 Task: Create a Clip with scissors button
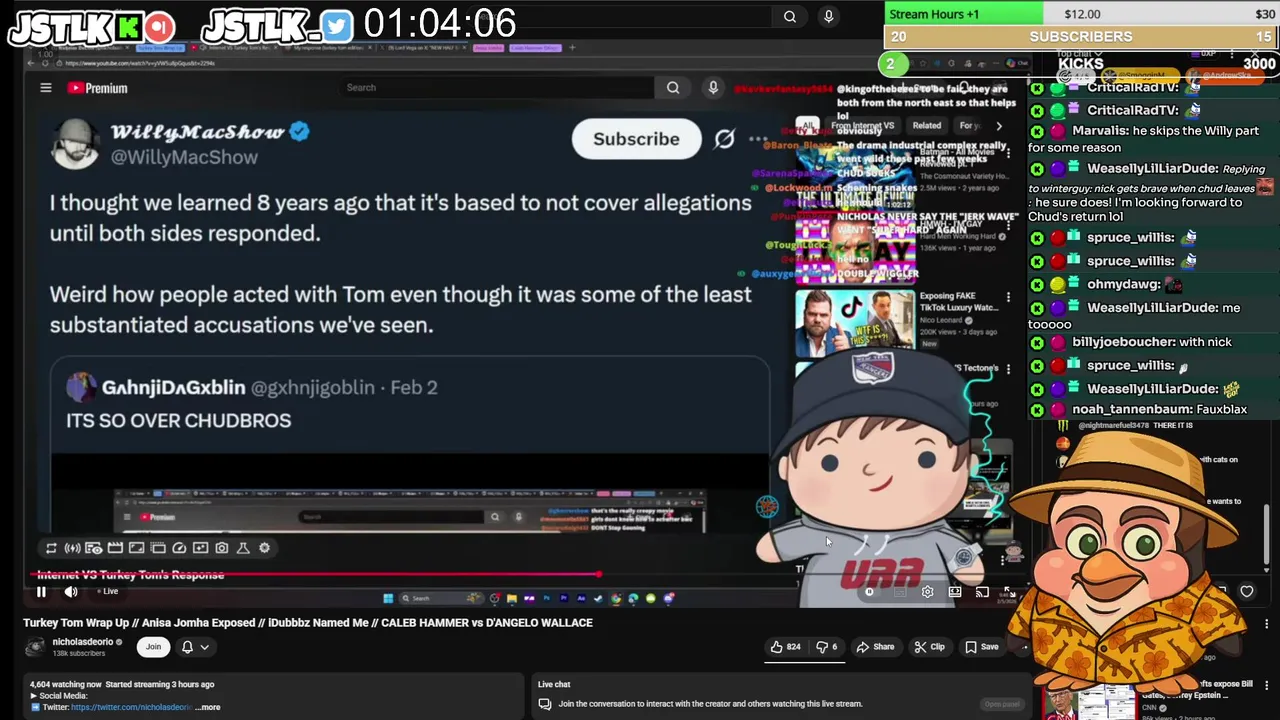(x=929, y=647)
